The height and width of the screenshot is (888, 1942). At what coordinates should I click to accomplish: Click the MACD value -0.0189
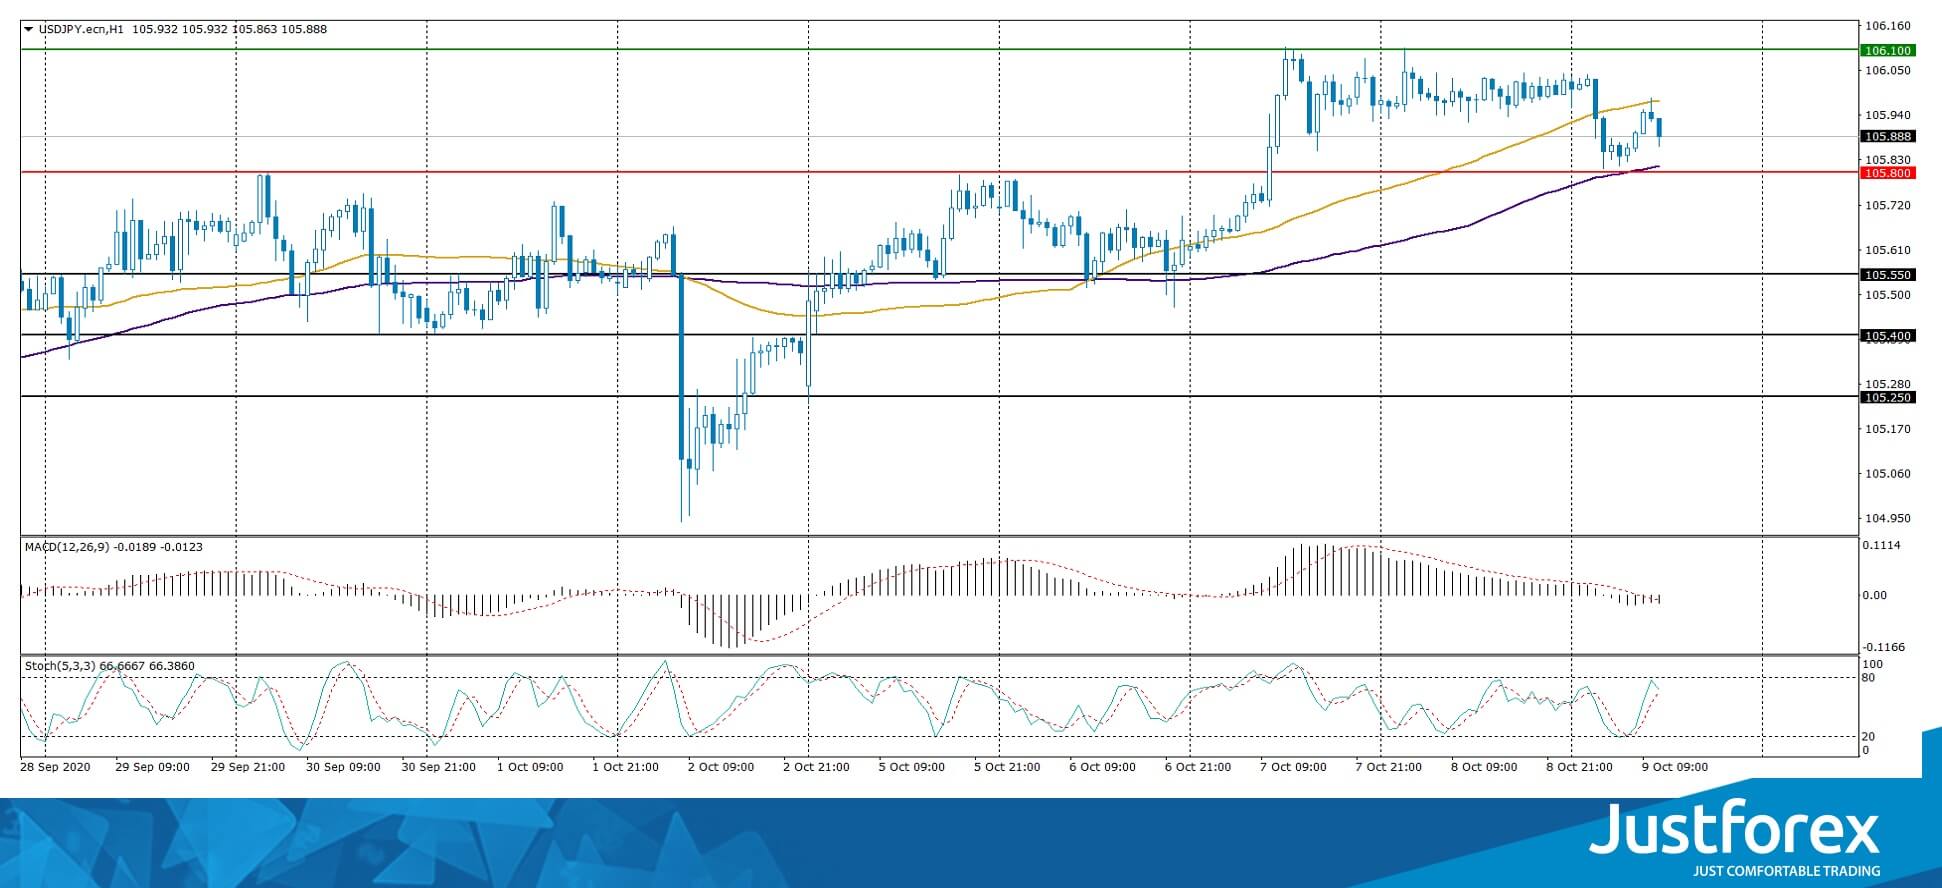coord(136,547)
